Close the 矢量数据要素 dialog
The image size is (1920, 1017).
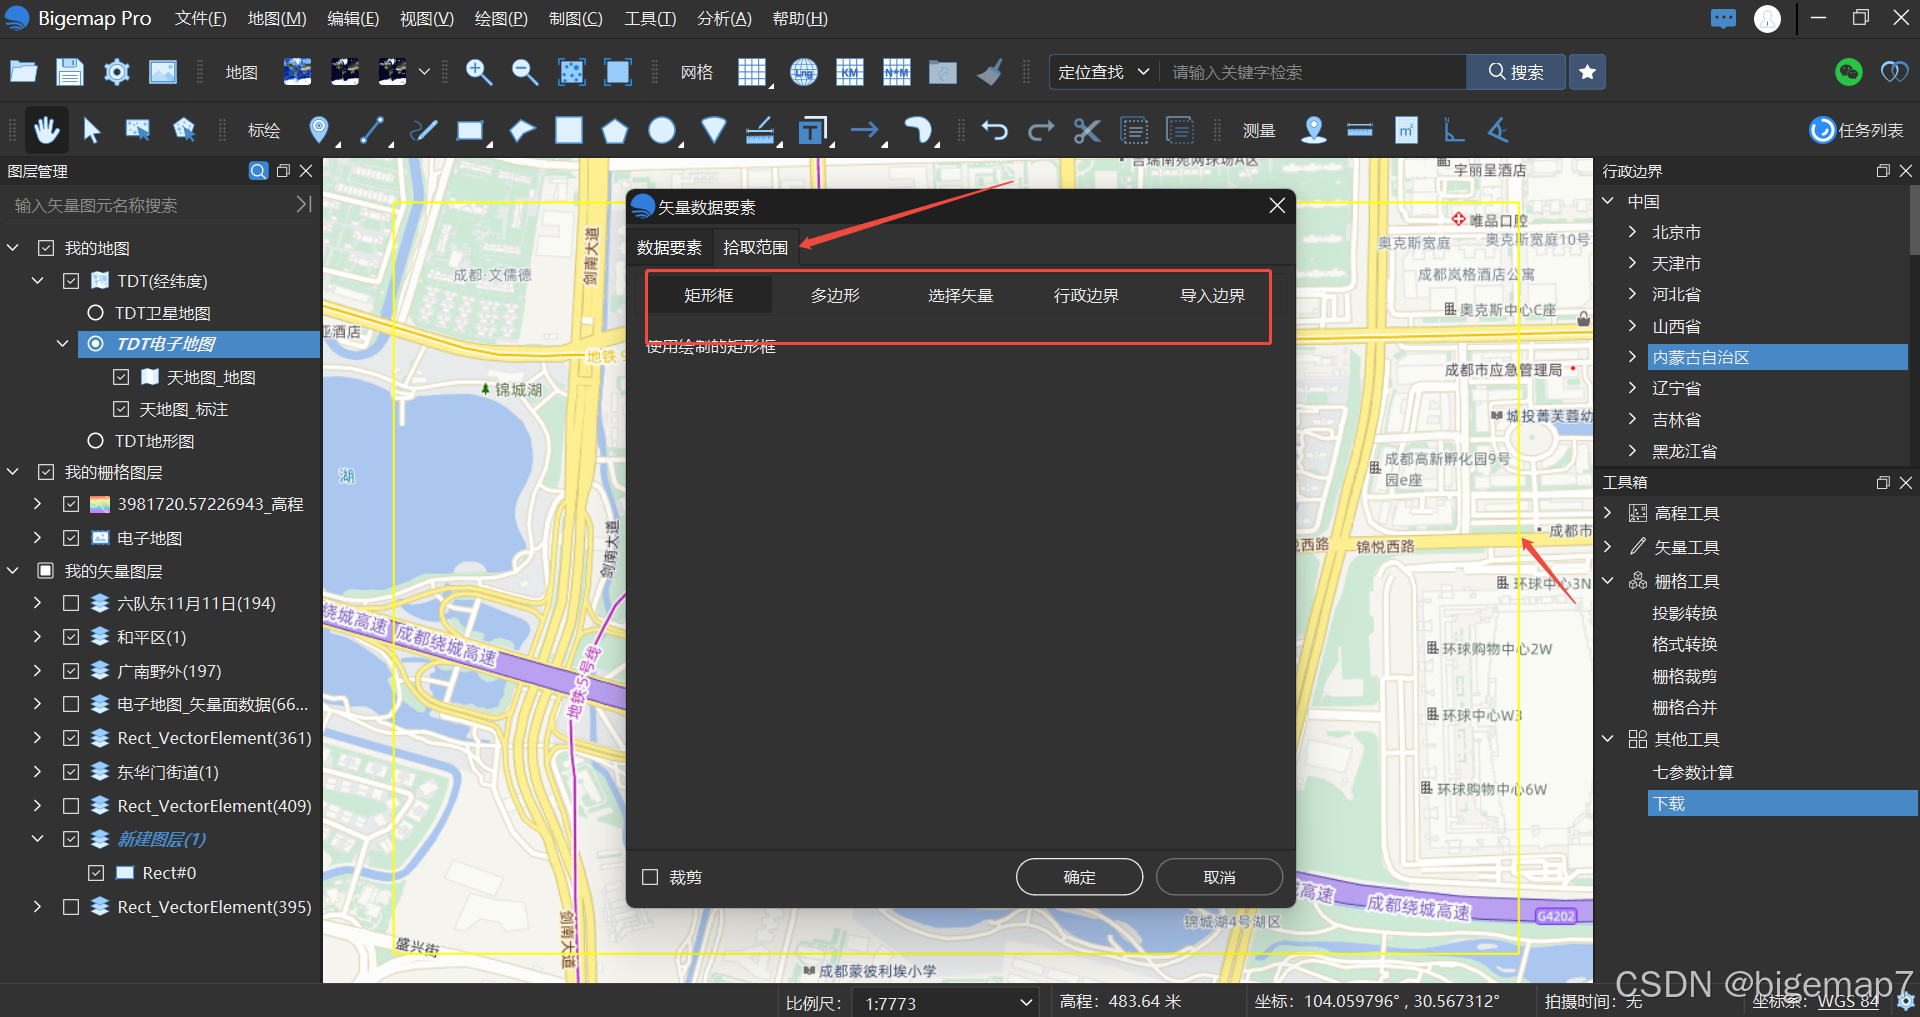(x=1277, y=205)
